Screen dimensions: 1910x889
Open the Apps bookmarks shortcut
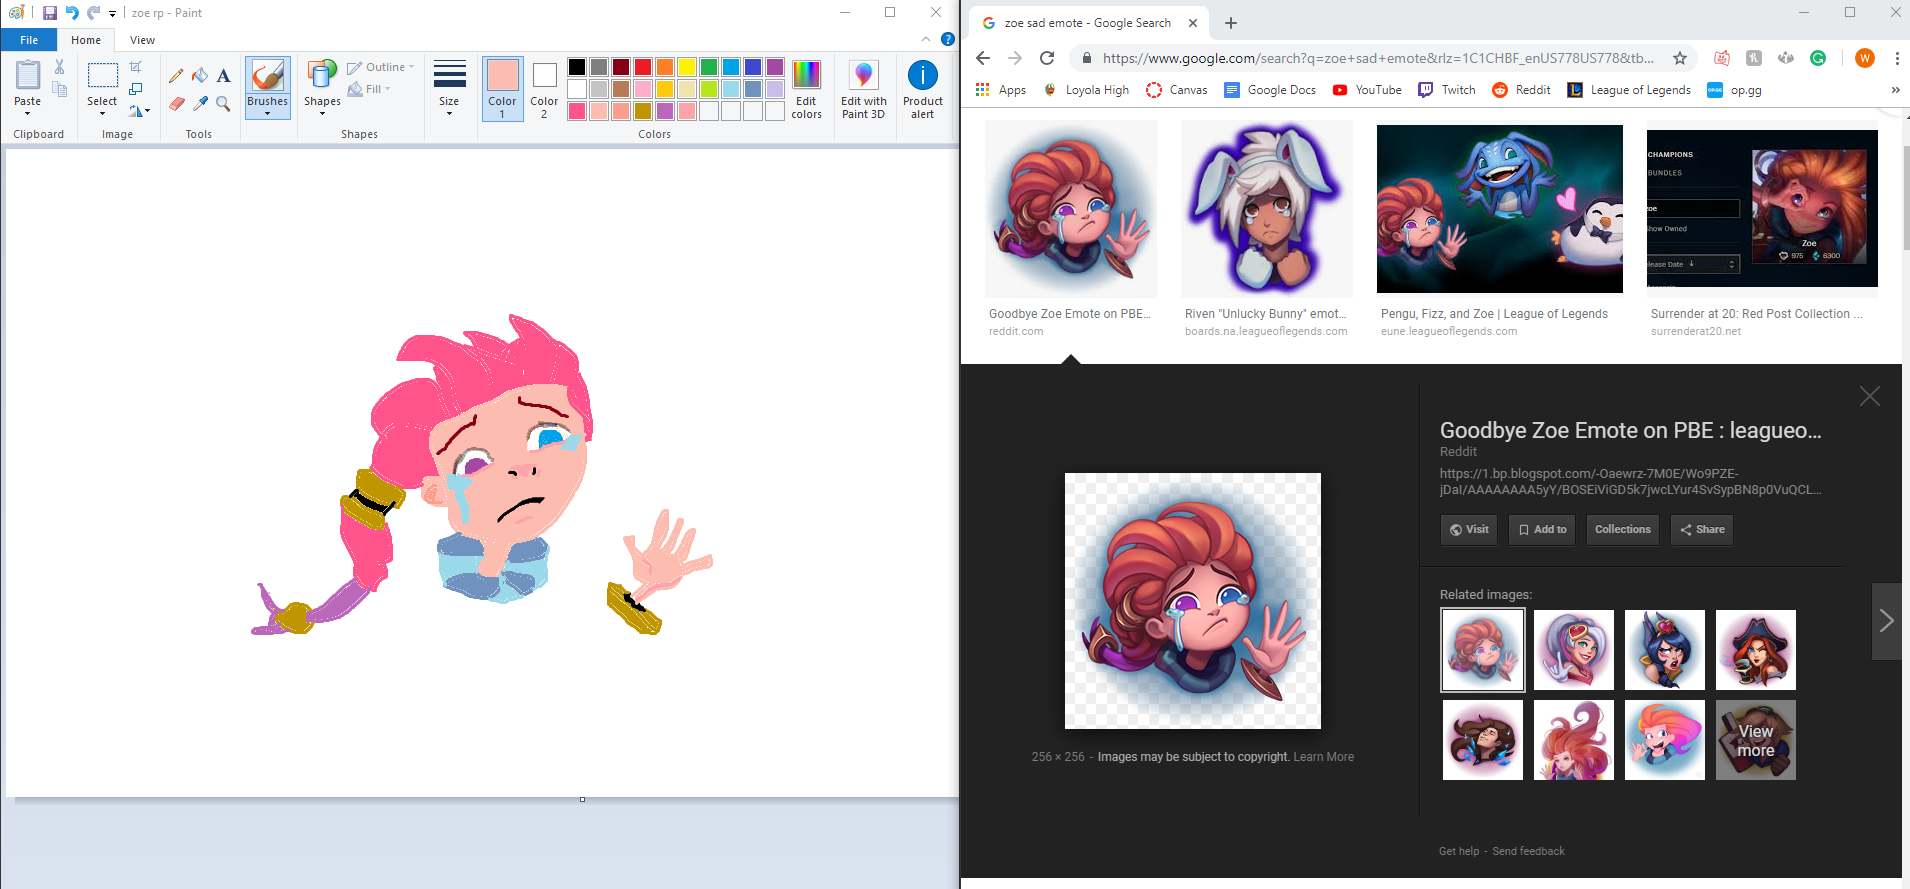[1001, 90]
